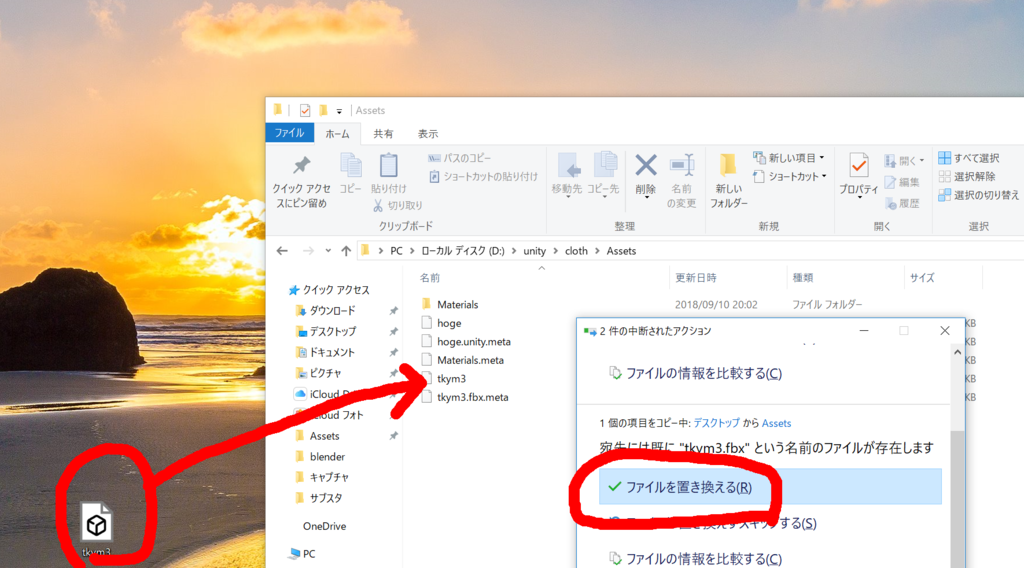This screenshot has height=568, width=1024.
Task: Click the cloth breadcrumb segment
Action: [x=576, y=251]
